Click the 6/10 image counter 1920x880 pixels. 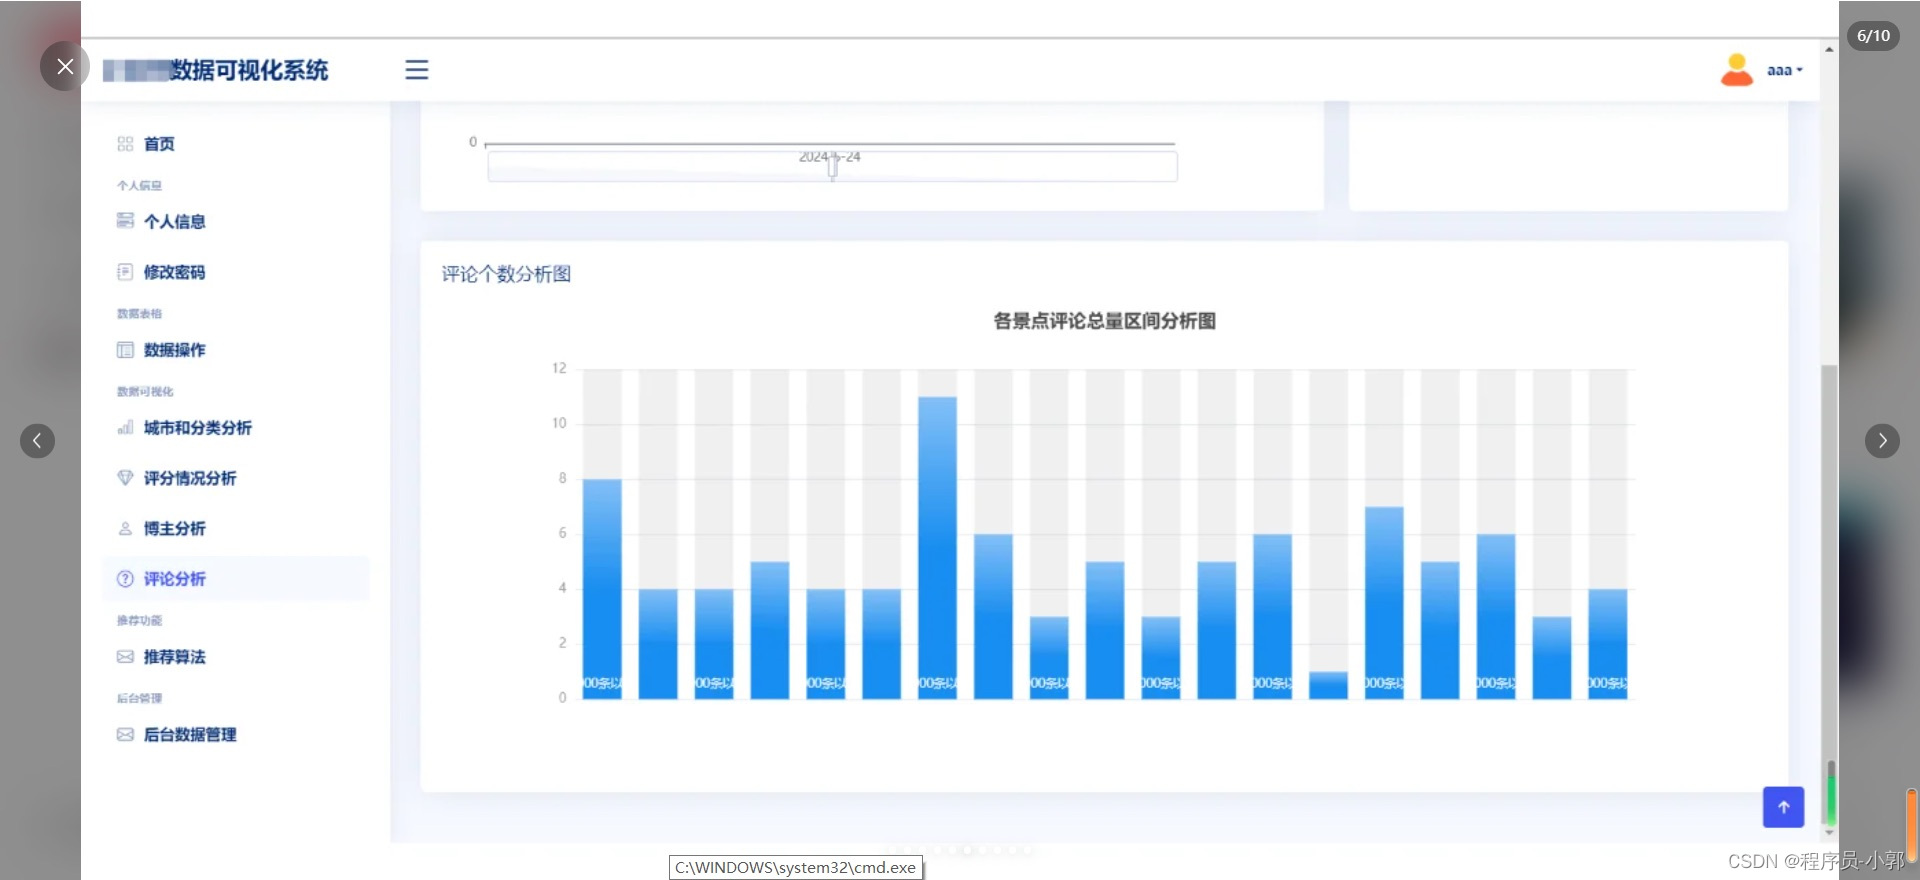click(x=1873, y=36)
